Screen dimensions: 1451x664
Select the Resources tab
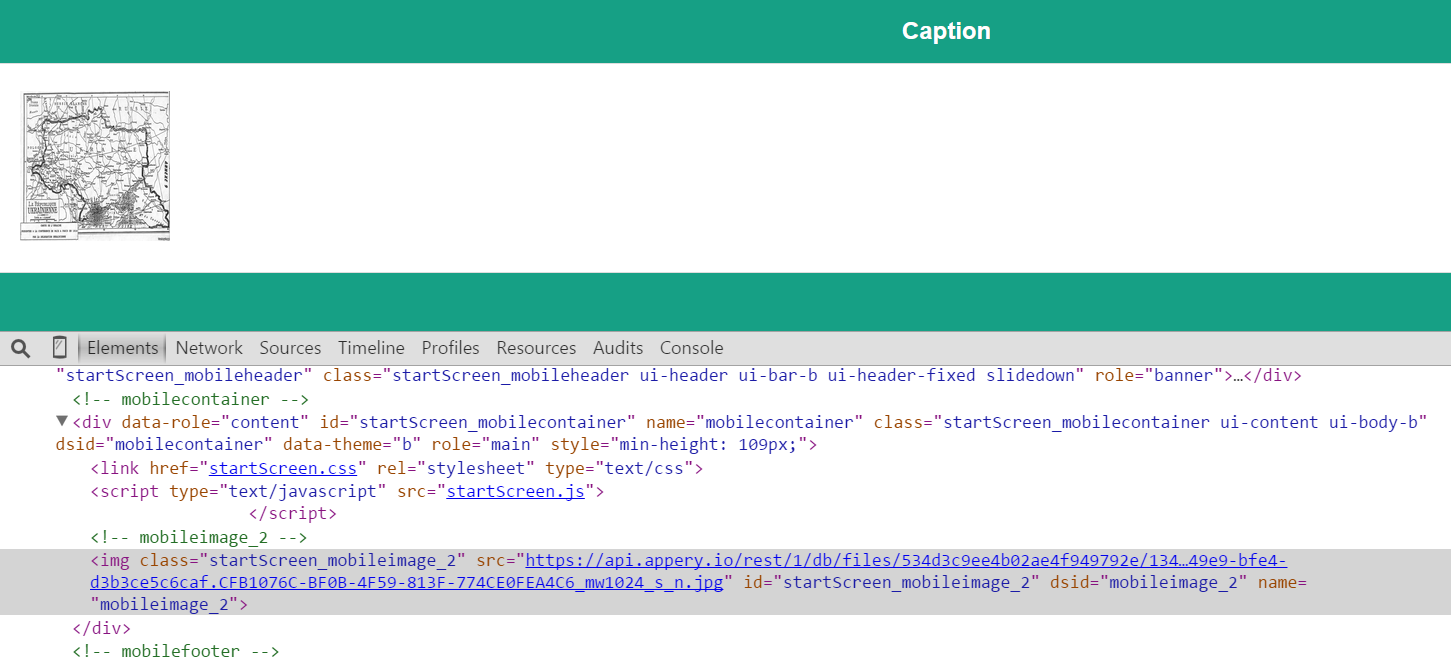click(536, 348)
